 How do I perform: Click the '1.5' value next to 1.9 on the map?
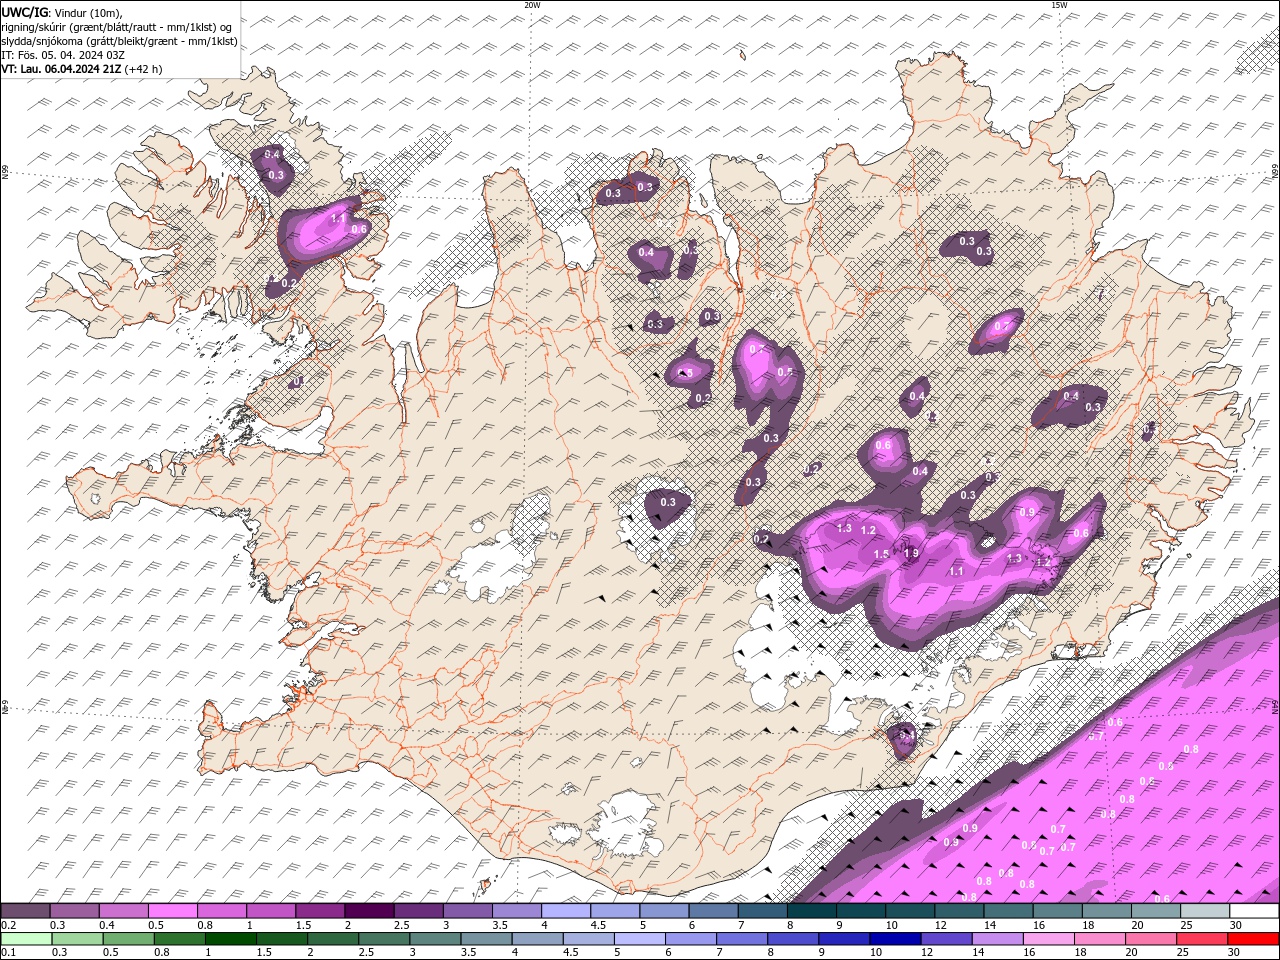click(881, 554)
